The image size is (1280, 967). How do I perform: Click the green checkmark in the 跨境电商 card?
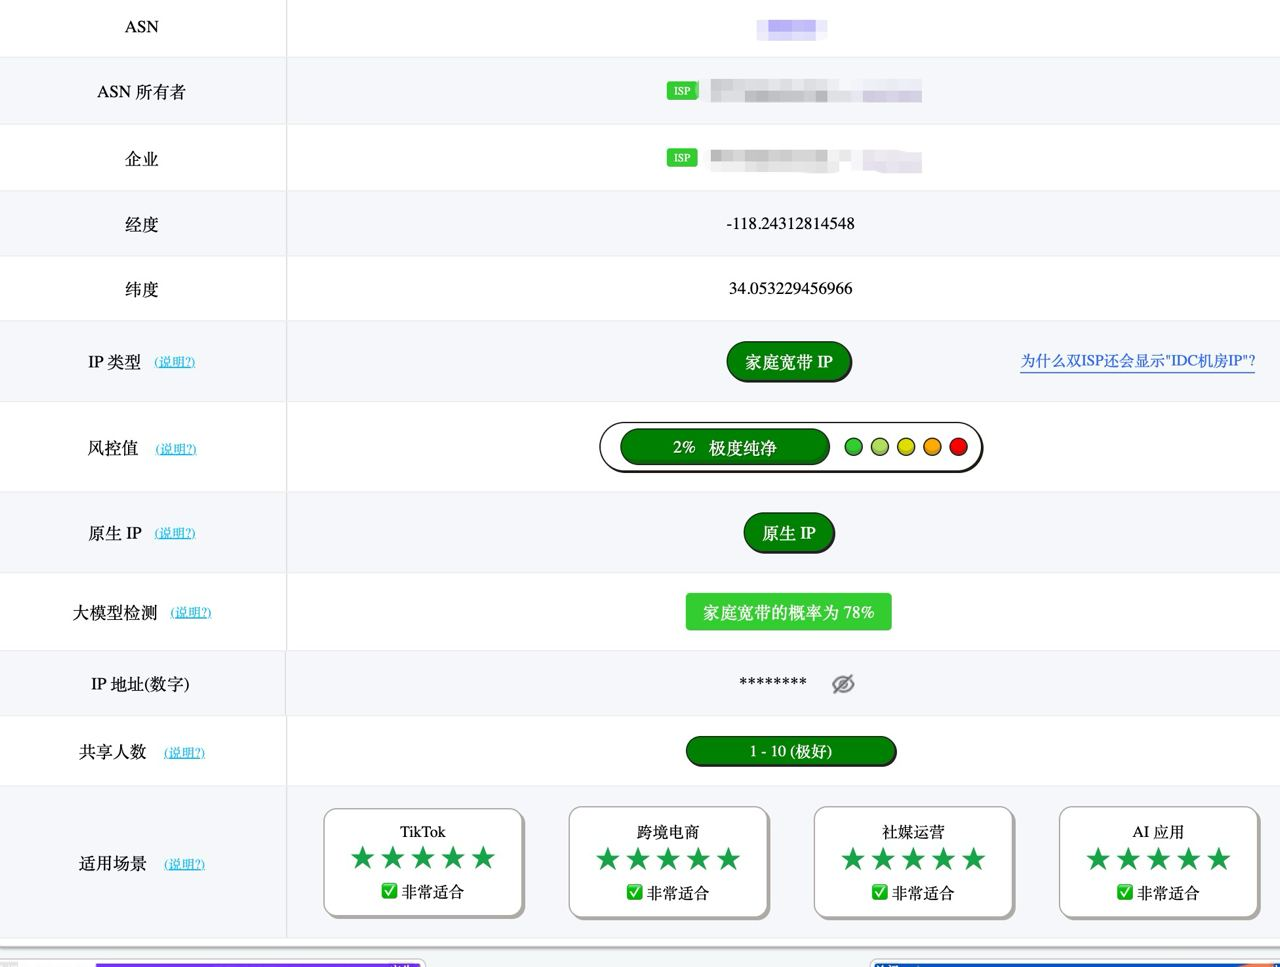(635, 891)
